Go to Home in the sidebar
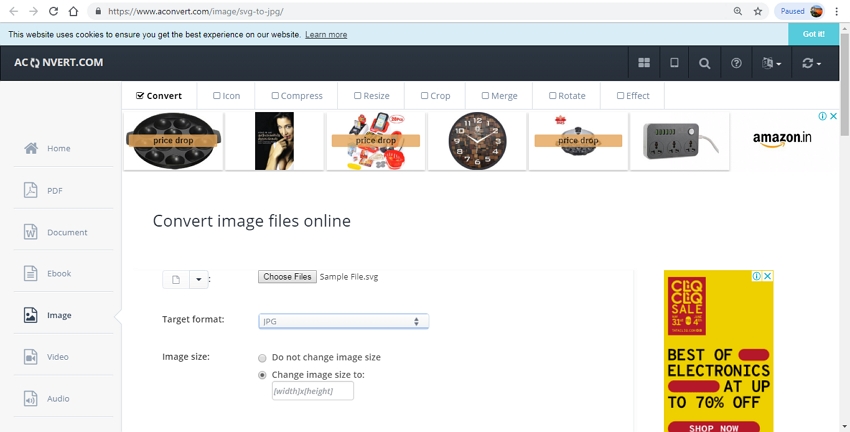Screen dimensions: 850x432 click(59, 148)
